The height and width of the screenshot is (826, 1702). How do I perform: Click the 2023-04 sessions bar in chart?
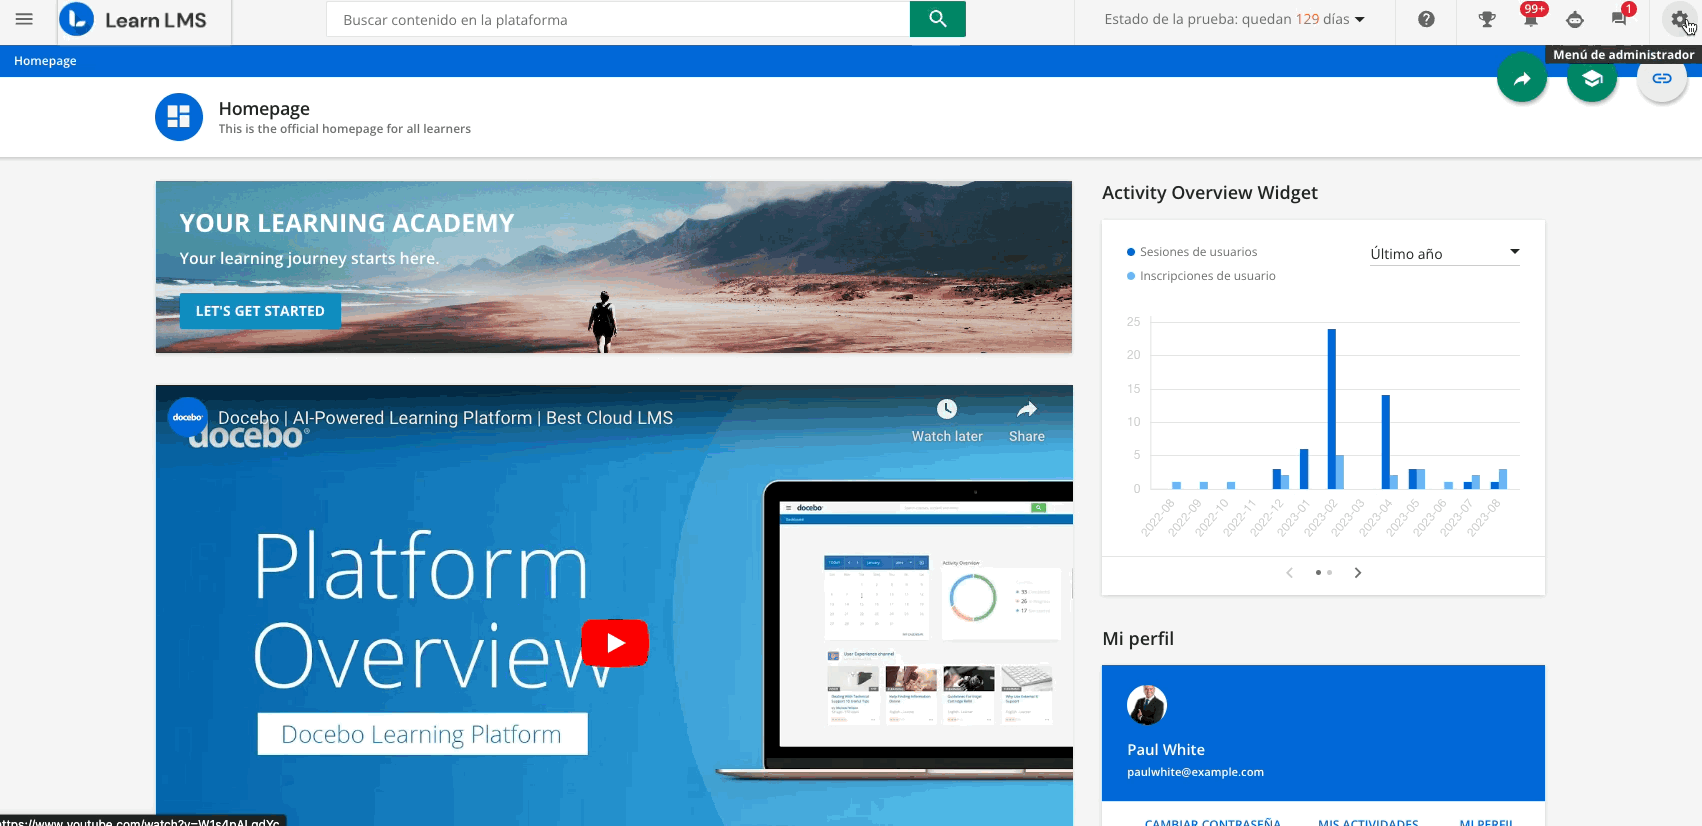[x=1386, y=442]
